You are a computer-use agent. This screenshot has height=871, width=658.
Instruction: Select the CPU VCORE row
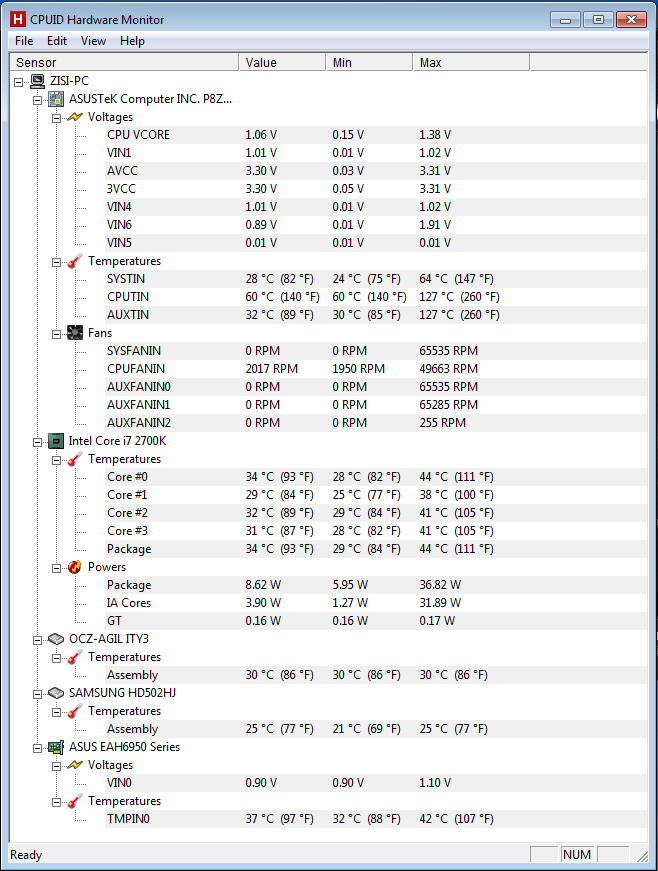coord(376,135)
